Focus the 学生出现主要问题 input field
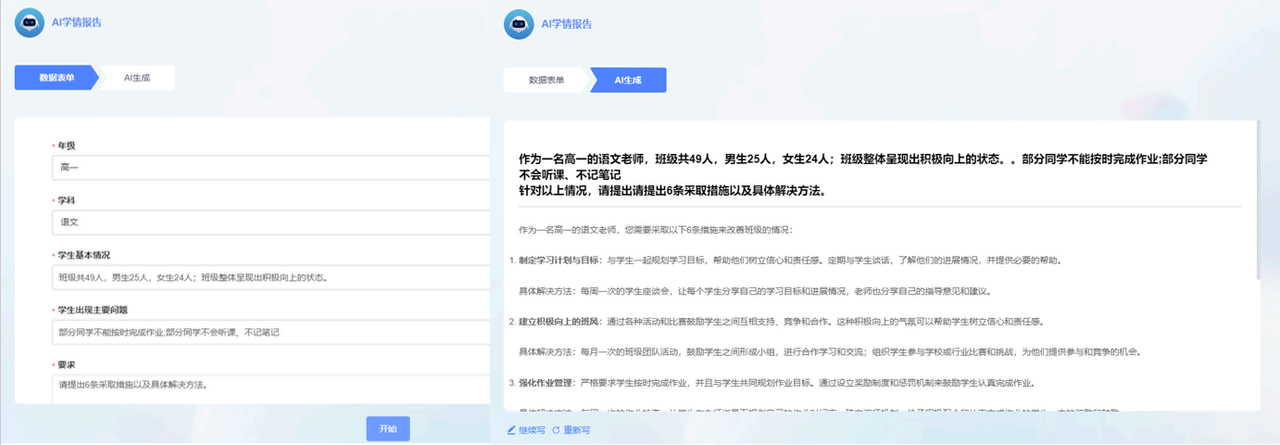The width and height of the screenshot is (1280, 445). [x=270, y=332]
